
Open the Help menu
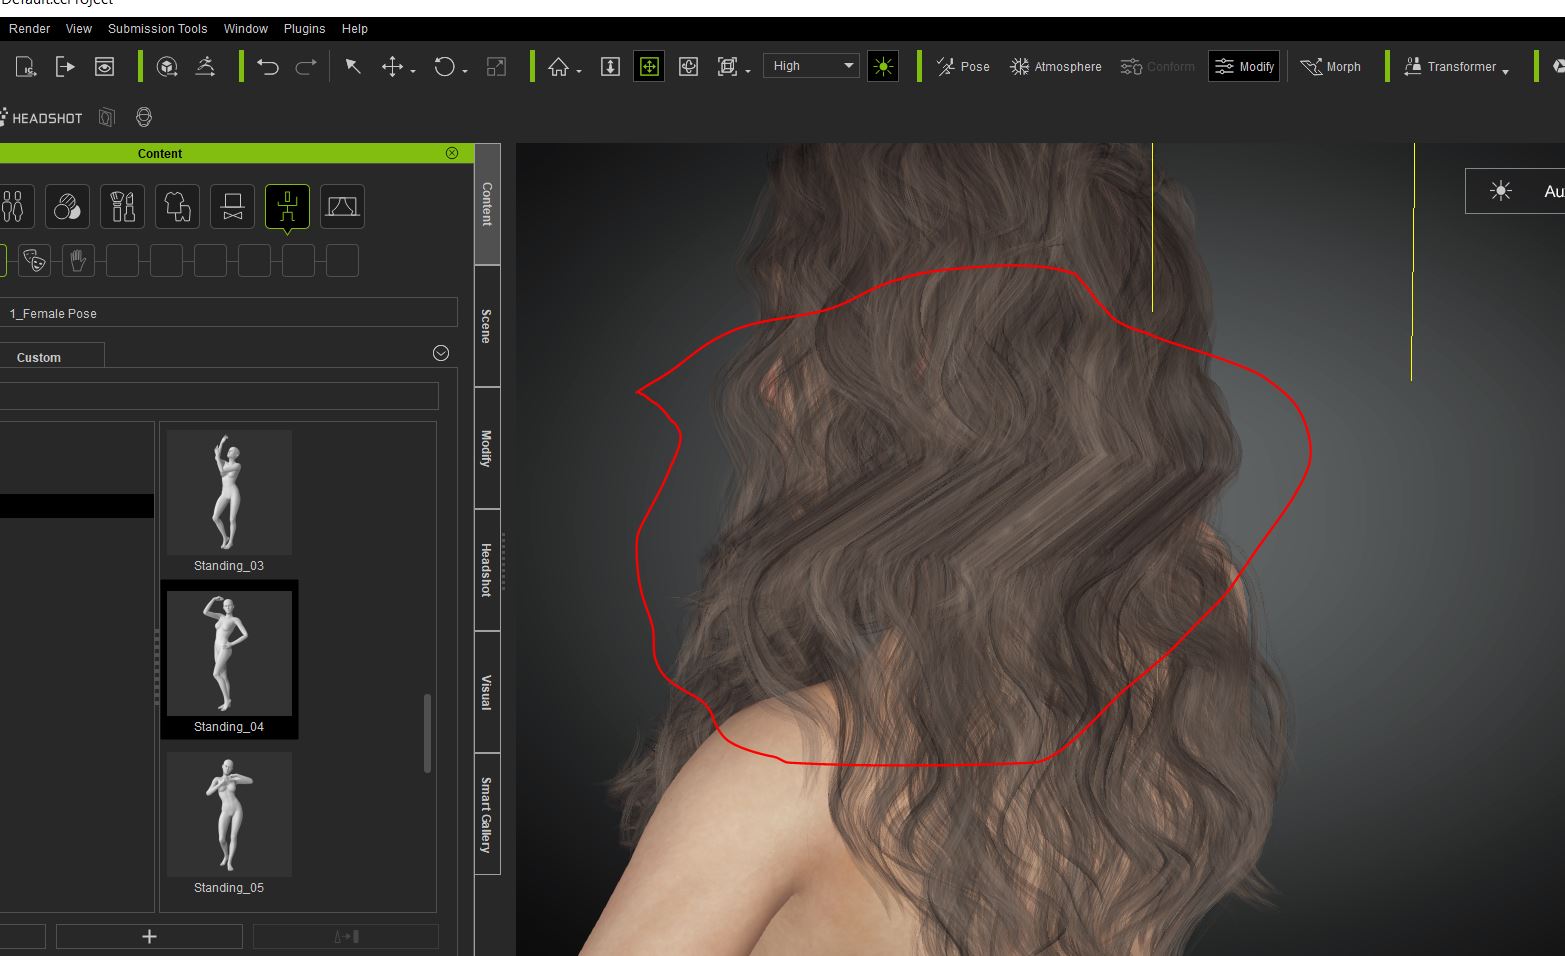click(355, 29)
